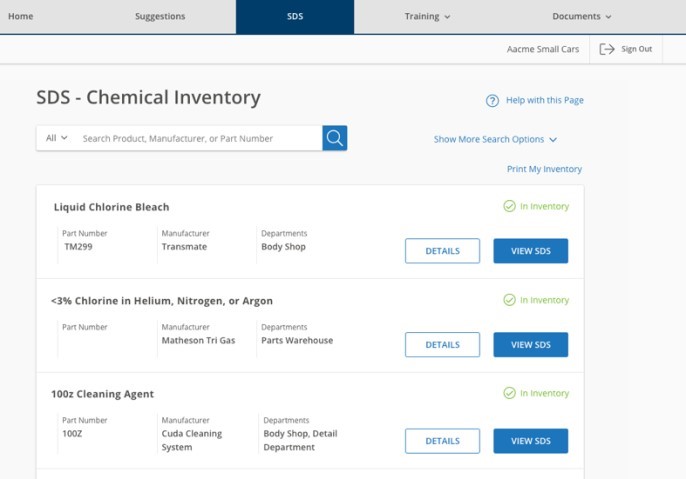
Task: Click manufacturer Matheson Tri Gas
Action: [x=198, y=340]
